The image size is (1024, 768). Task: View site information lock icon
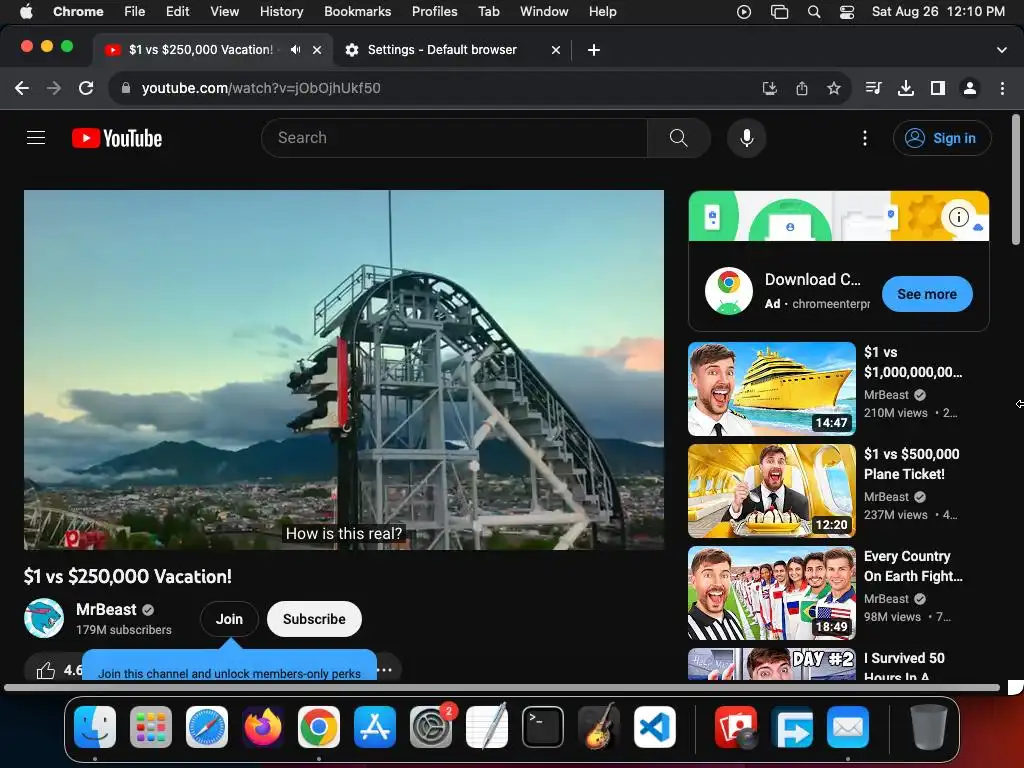[126, 88]
